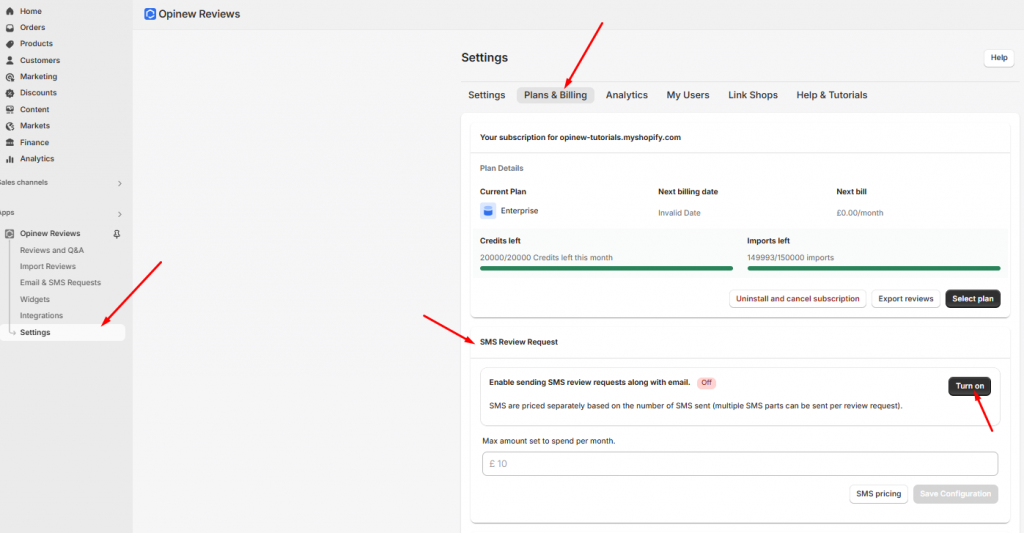This screenshot has height=533, width=1024.
Task: Click the Home sidebar icon
Action: (10, 11)
